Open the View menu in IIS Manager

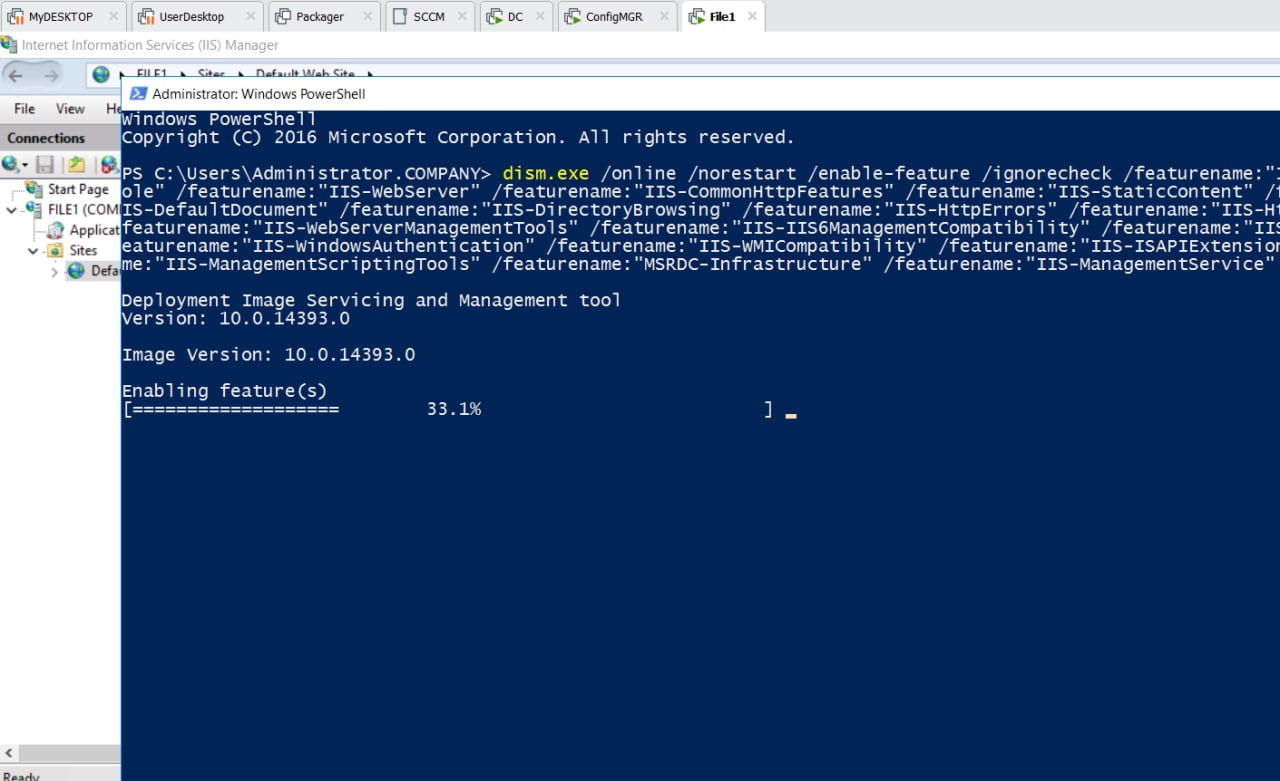tap(70, 108)
